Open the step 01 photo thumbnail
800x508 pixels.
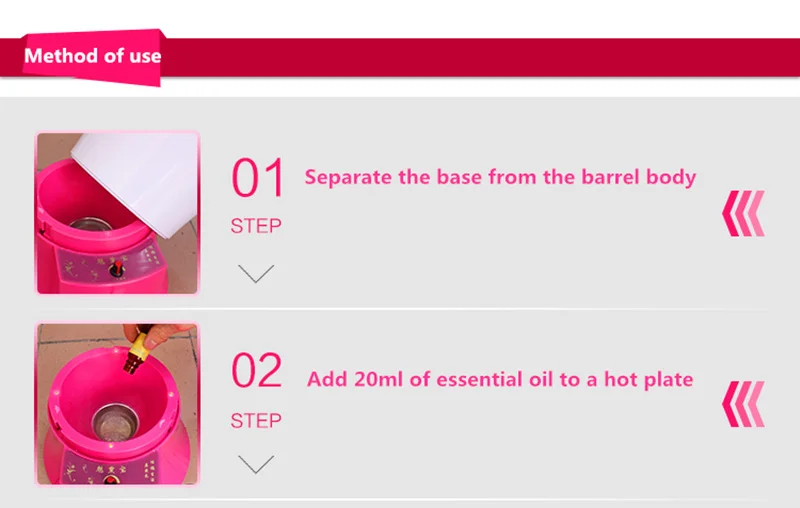tap(117, 213)
